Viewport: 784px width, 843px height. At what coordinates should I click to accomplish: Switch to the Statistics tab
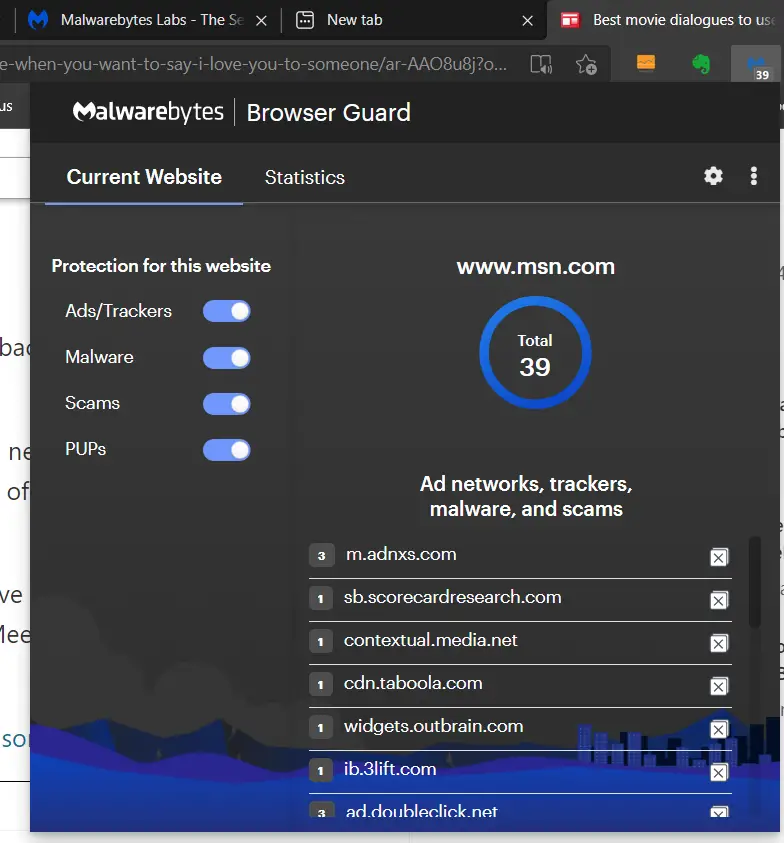(x=304, y=177)
